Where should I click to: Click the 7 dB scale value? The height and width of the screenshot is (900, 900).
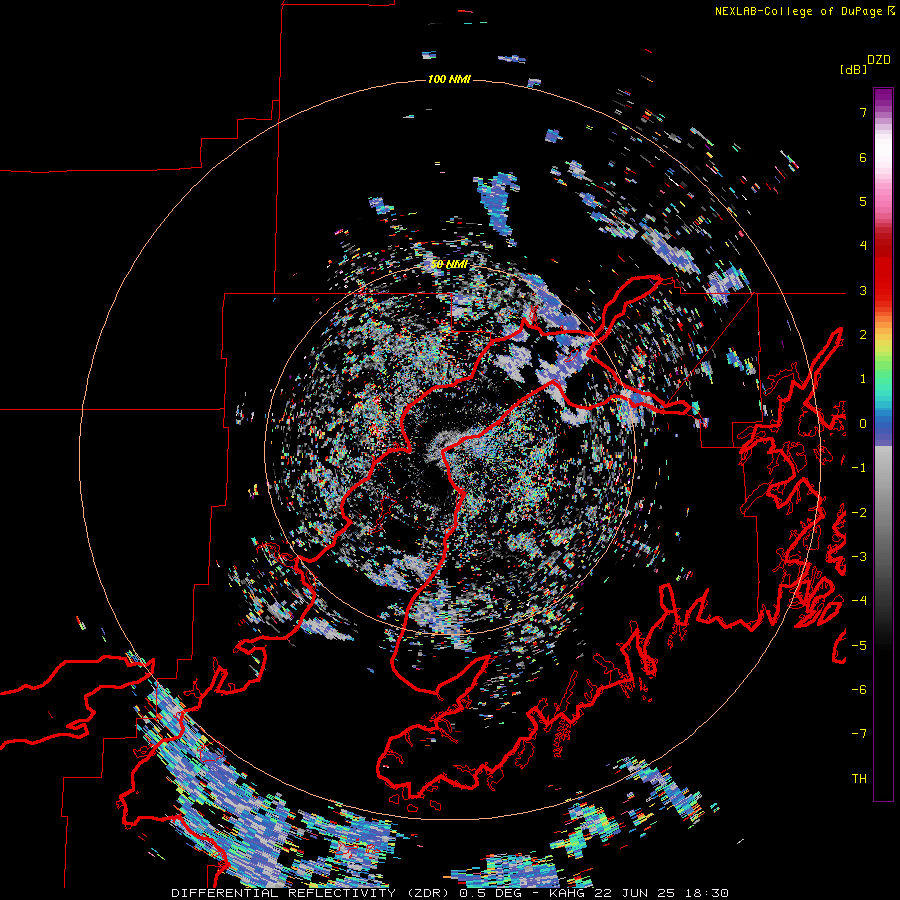(863, 112)
